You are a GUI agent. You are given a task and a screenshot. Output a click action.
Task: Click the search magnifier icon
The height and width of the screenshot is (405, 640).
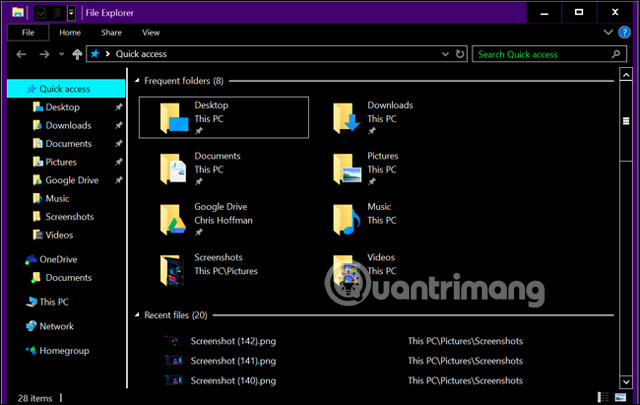(x=616, y=54)
